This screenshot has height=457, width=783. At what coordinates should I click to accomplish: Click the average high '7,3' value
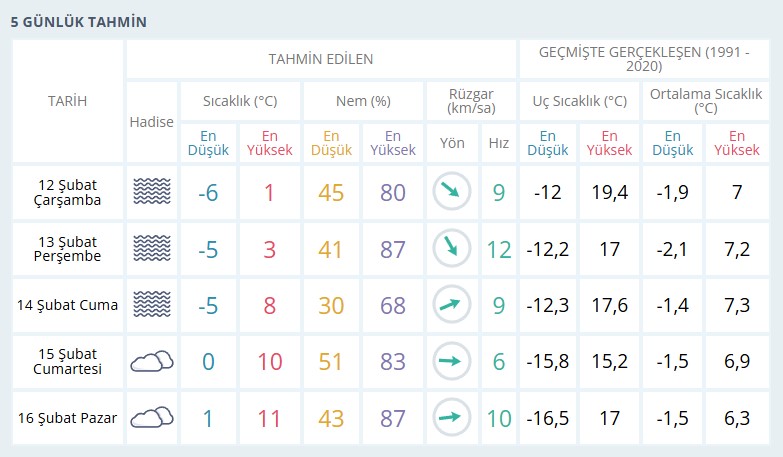(x=737, y=305)
